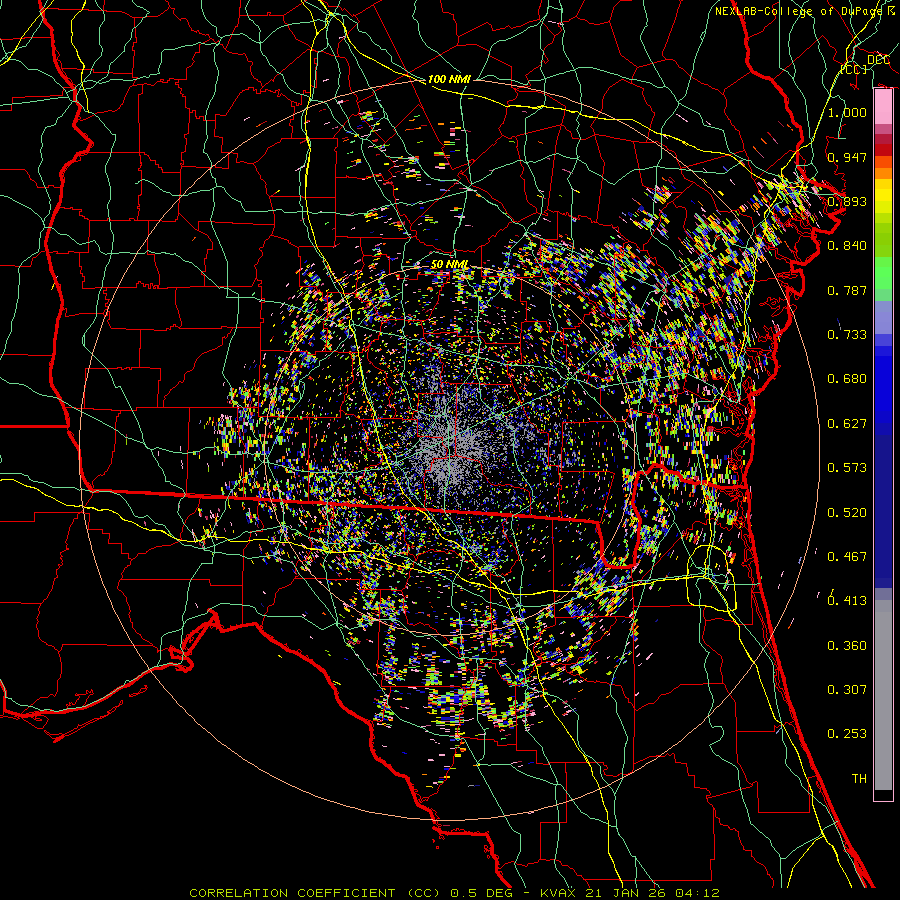The width and height of the screenshot is (900, 900).
Task: Click the 0.893 legend value label
Action: (x=847, y=201)
